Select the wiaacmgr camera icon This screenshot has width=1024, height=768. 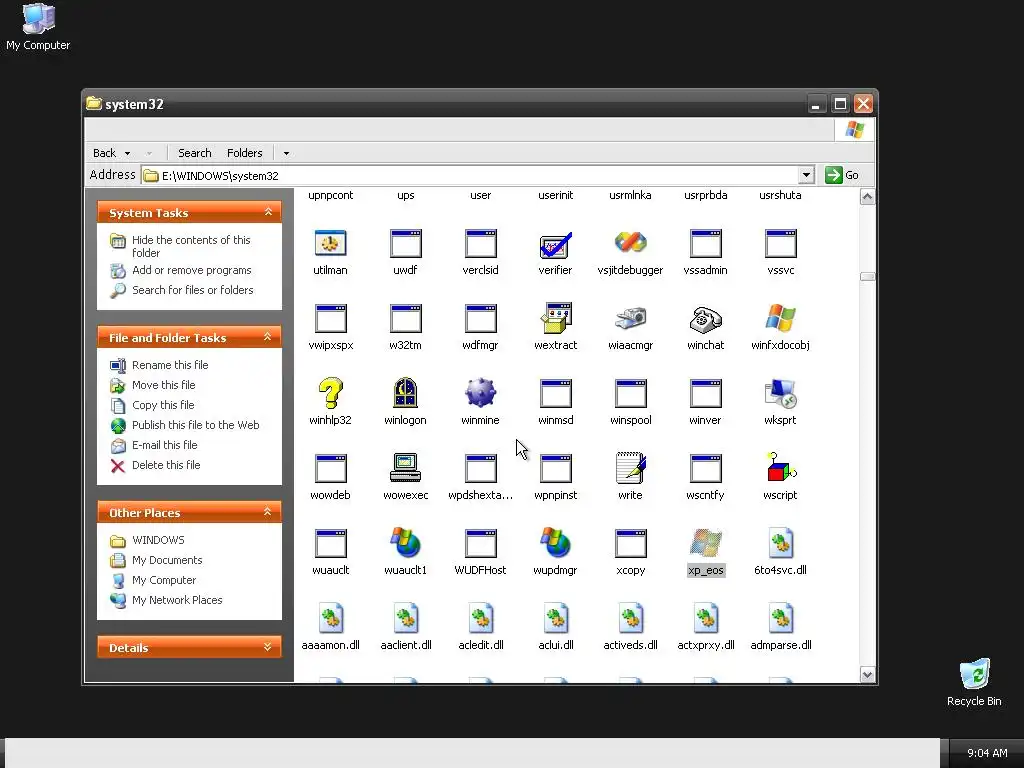click(x=630, y=319)
